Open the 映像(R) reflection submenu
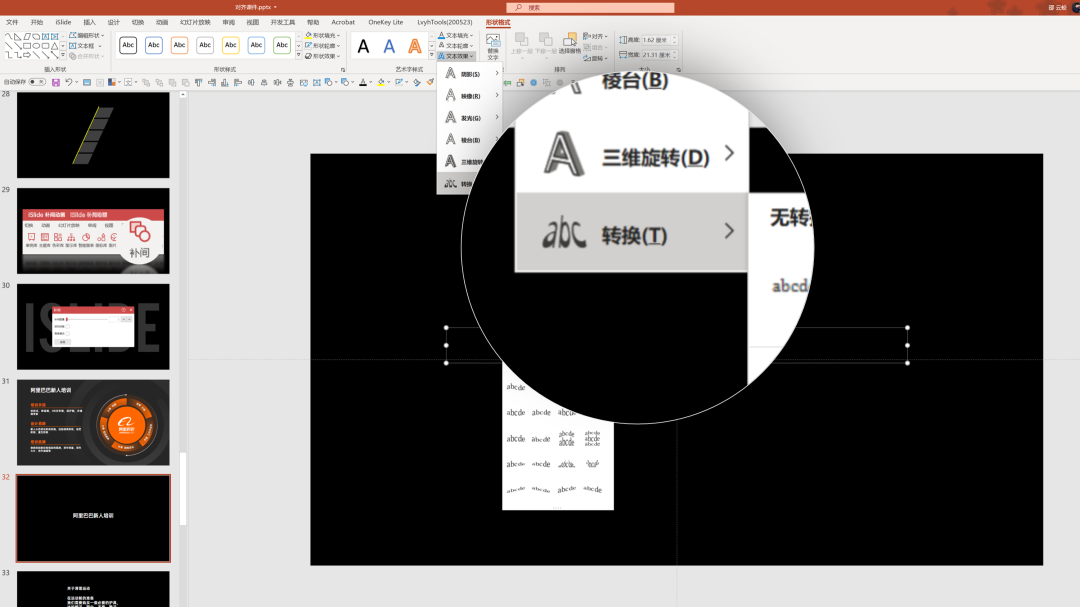This screenshot has width=1080, height=607. coord(470,96)
